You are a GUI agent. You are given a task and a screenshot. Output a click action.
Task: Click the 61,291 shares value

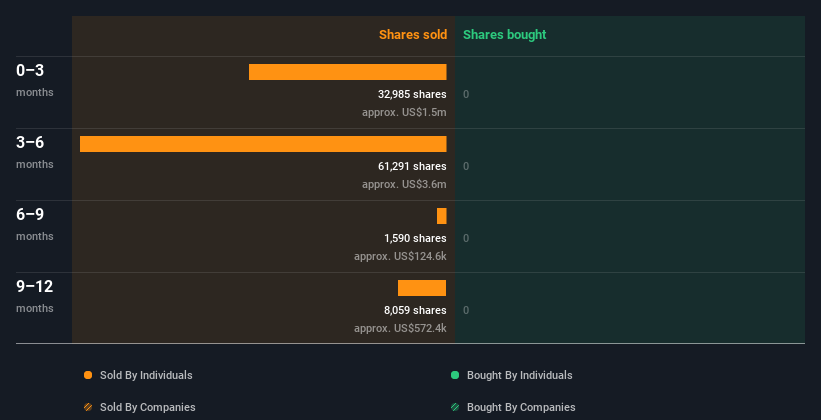click(412, 167)
